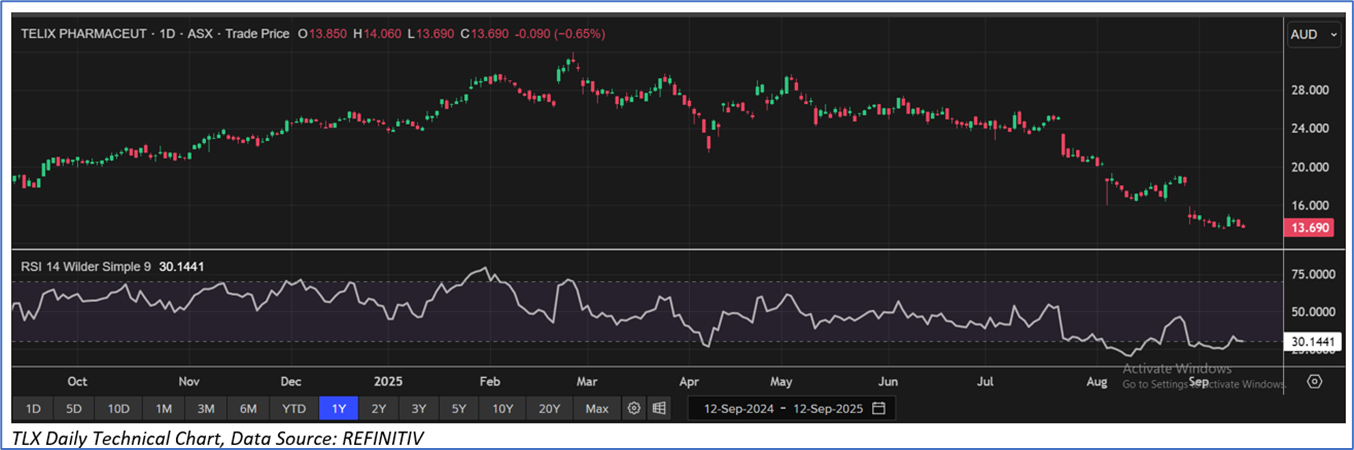This screenshot has width=1354, height=450.
Task: Expand the AUD currency dropdown
Action: (x=1313, y=34)
